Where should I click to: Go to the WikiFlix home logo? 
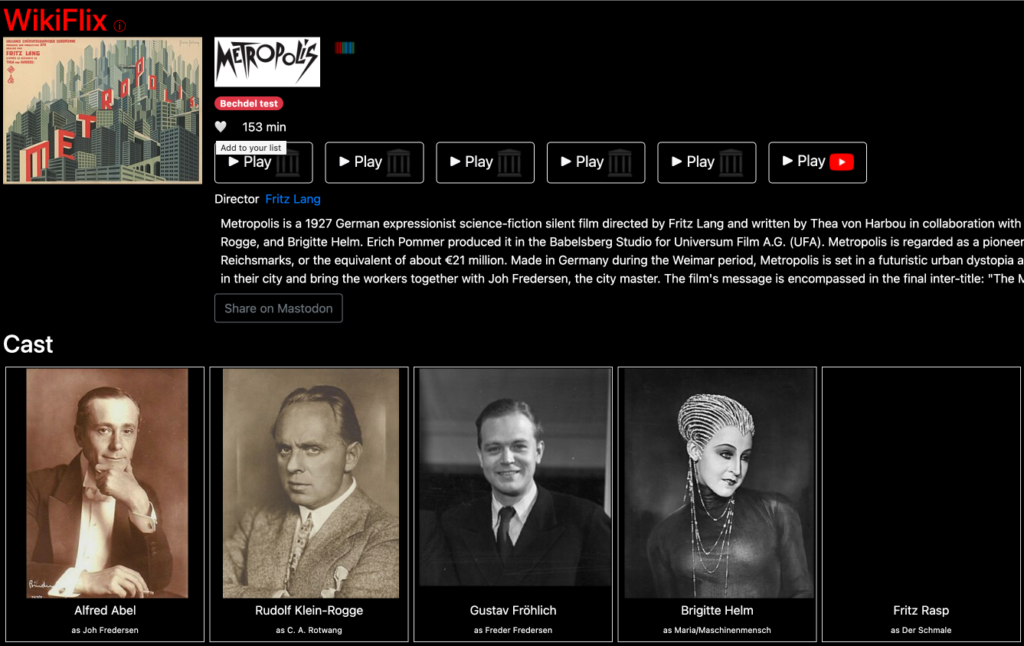[56, 21]
